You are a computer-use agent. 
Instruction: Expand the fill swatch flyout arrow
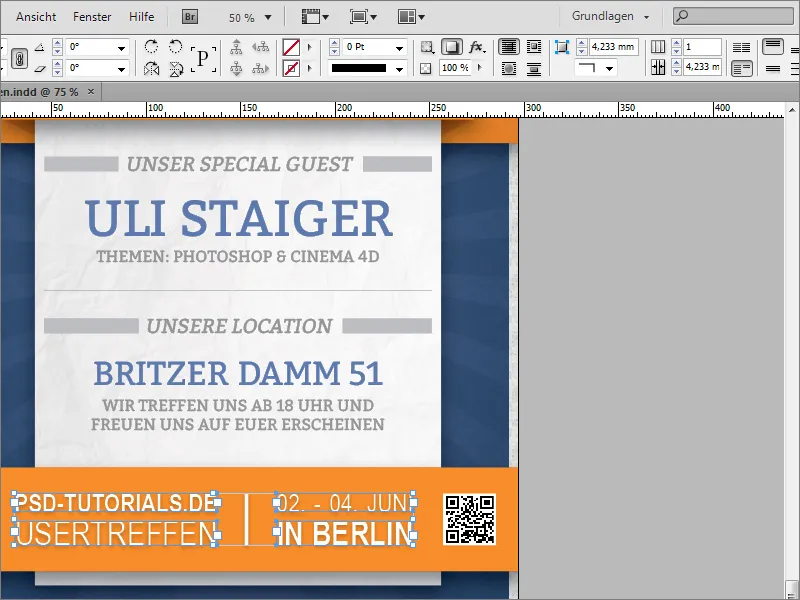[x=309, y=47]
